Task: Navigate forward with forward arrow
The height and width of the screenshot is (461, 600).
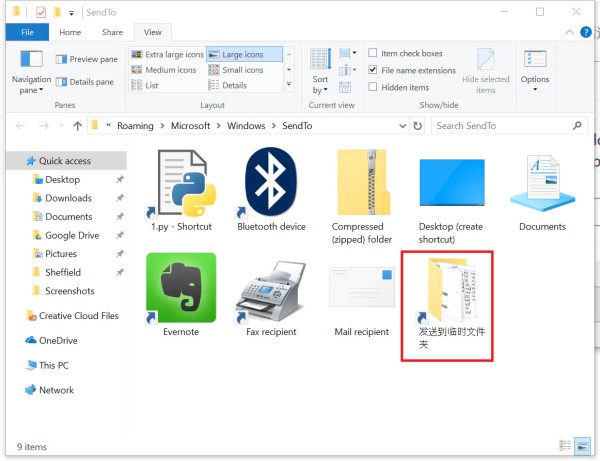Action: pyautogui.click(x=44, y=126)
